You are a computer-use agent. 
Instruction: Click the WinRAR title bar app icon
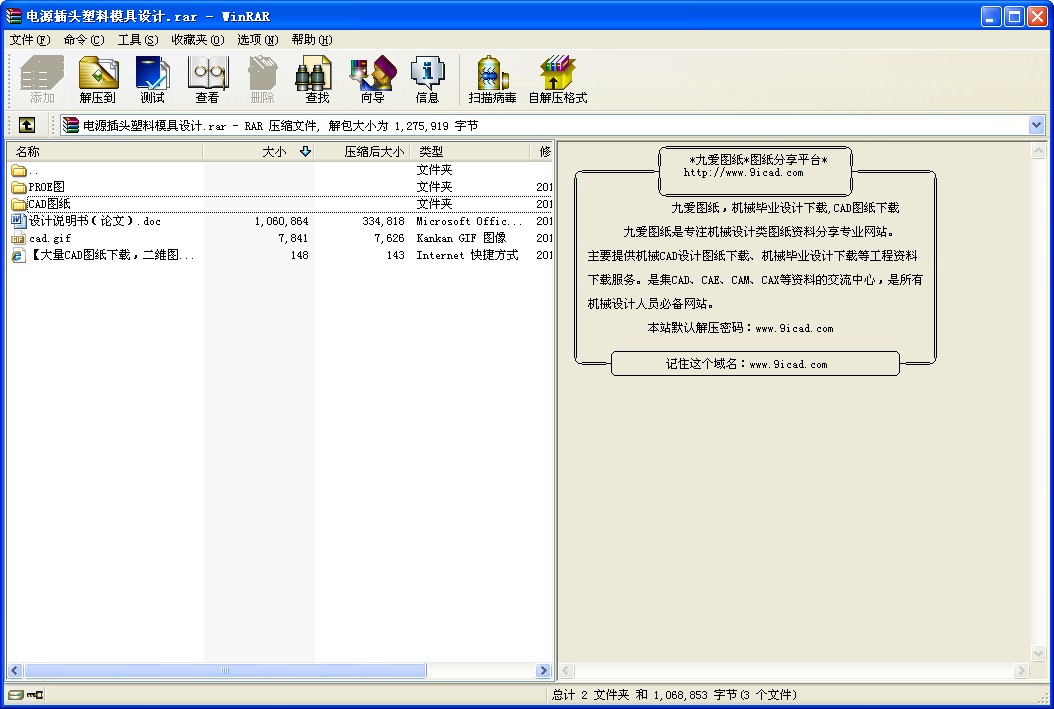tap(13, 15)
